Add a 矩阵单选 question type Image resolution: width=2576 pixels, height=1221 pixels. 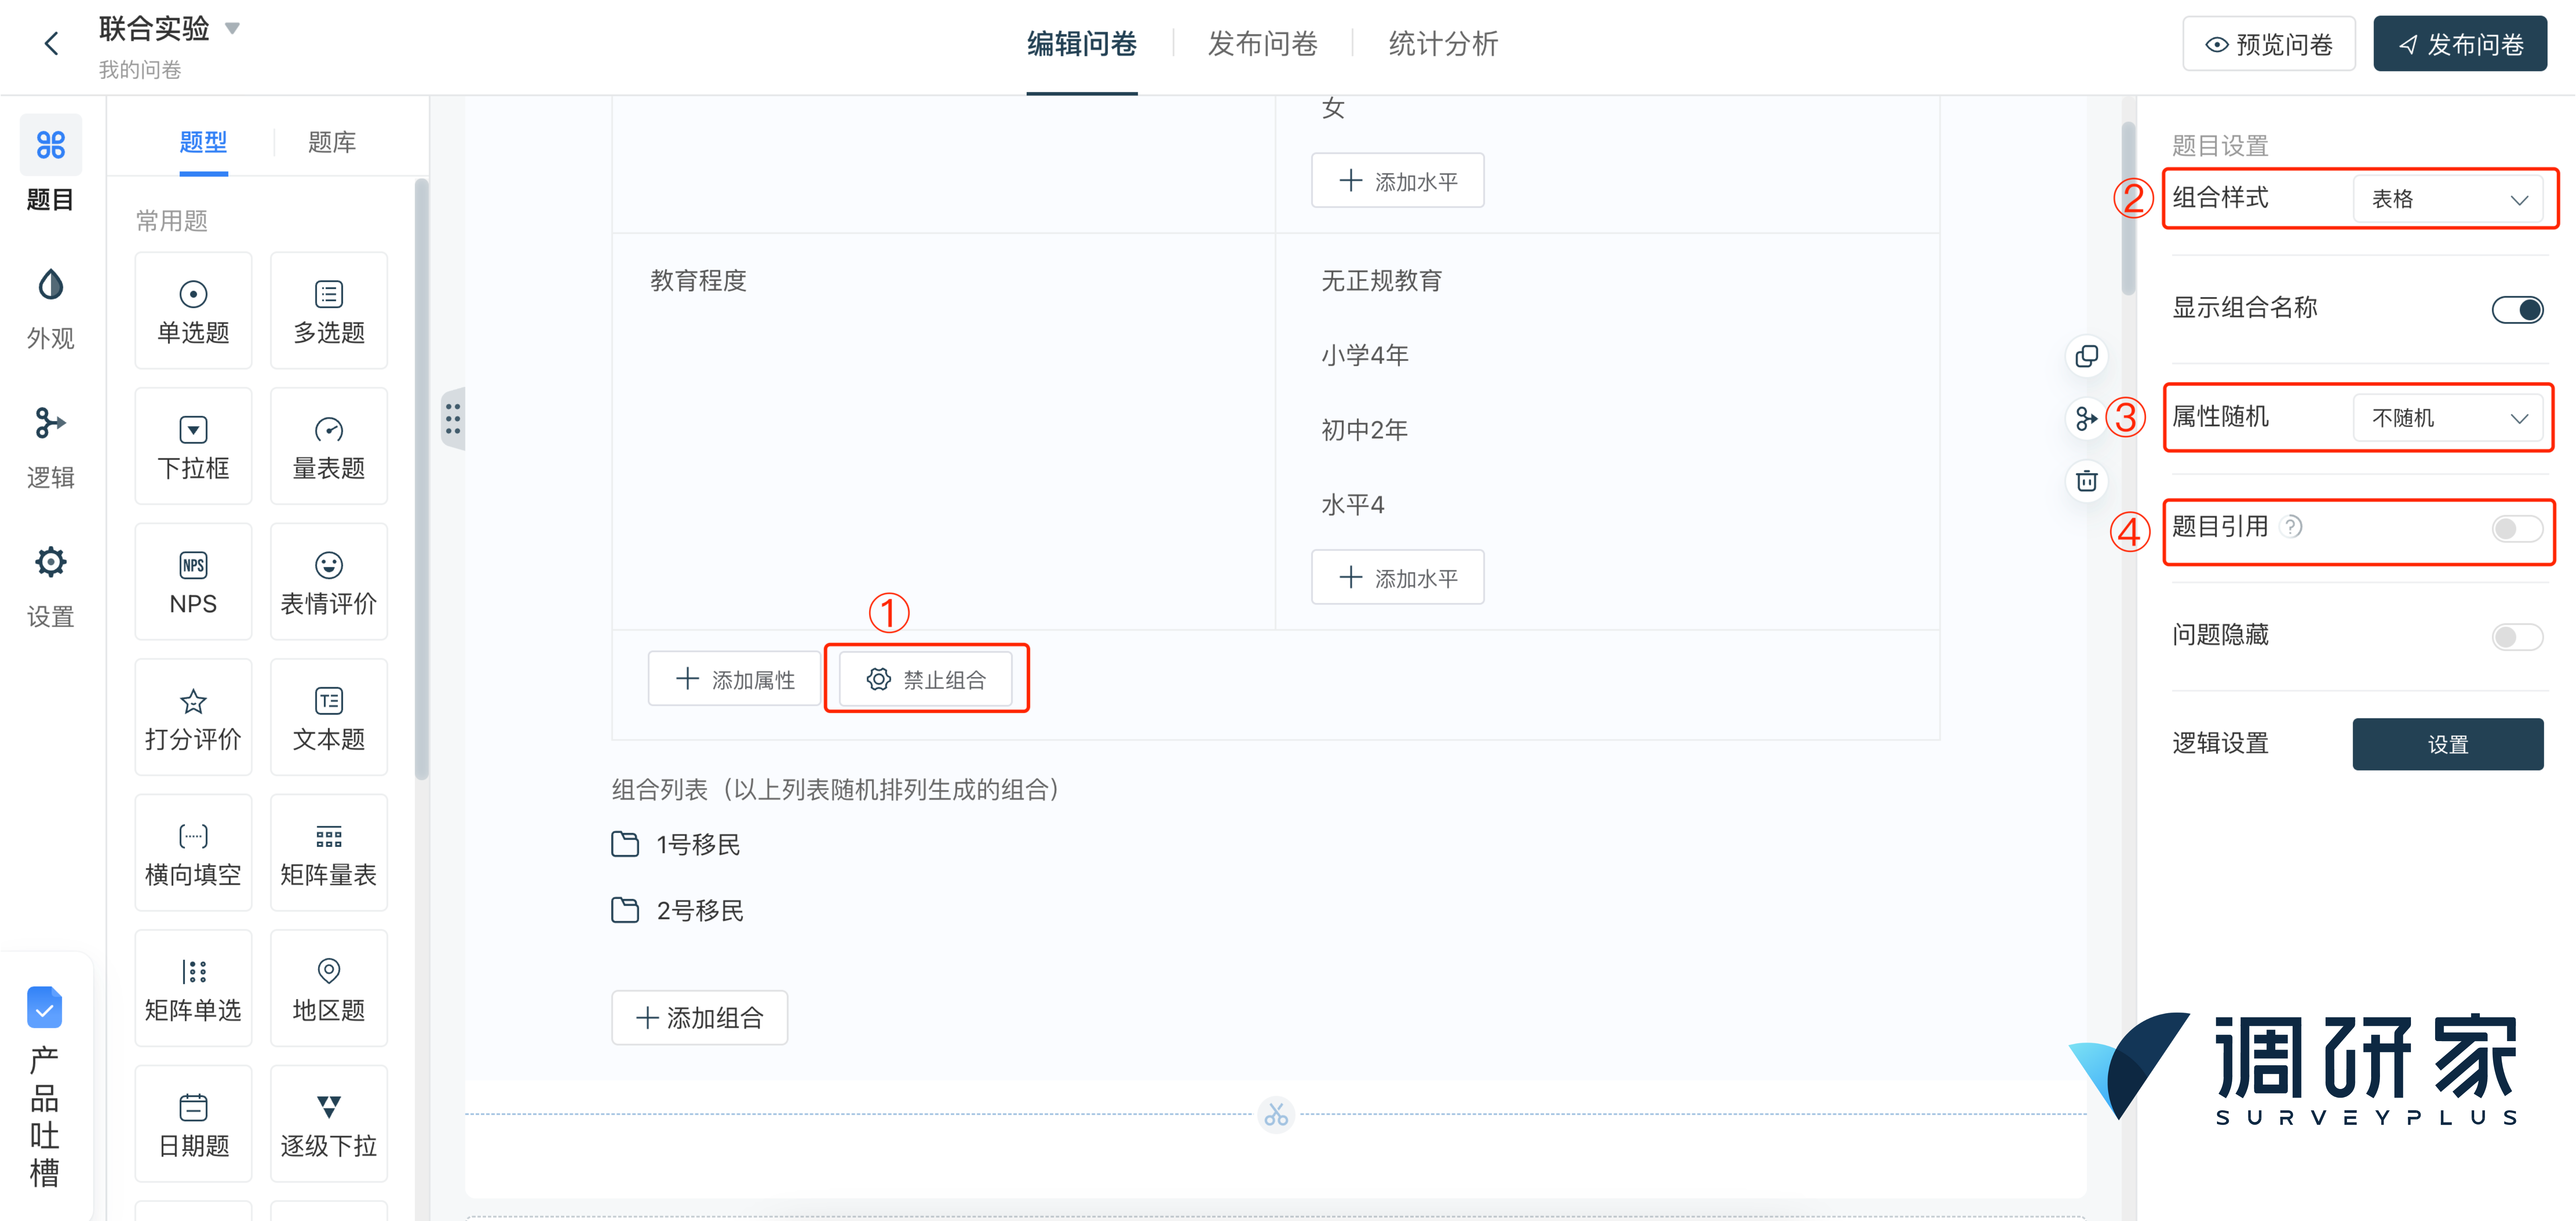pyautogui.click(x=193, y=988)
